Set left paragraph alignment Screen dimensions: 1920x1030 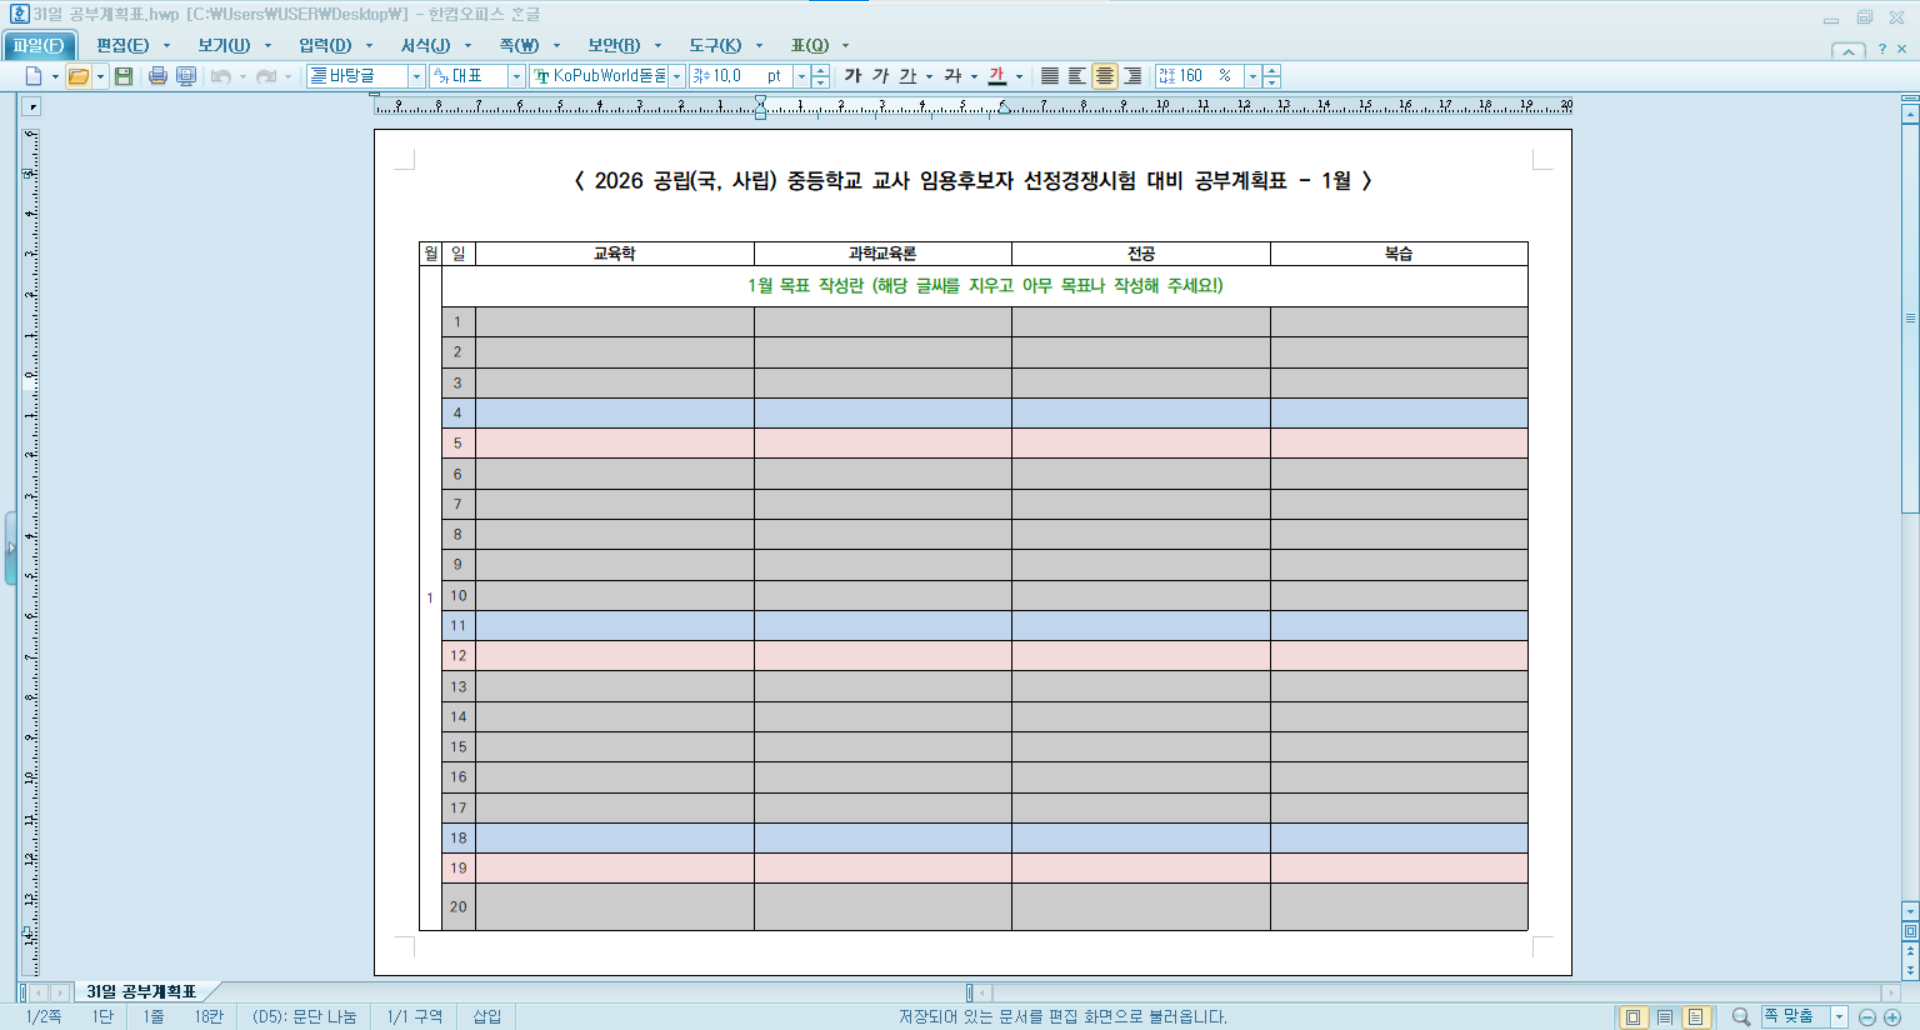(1077, 76)
